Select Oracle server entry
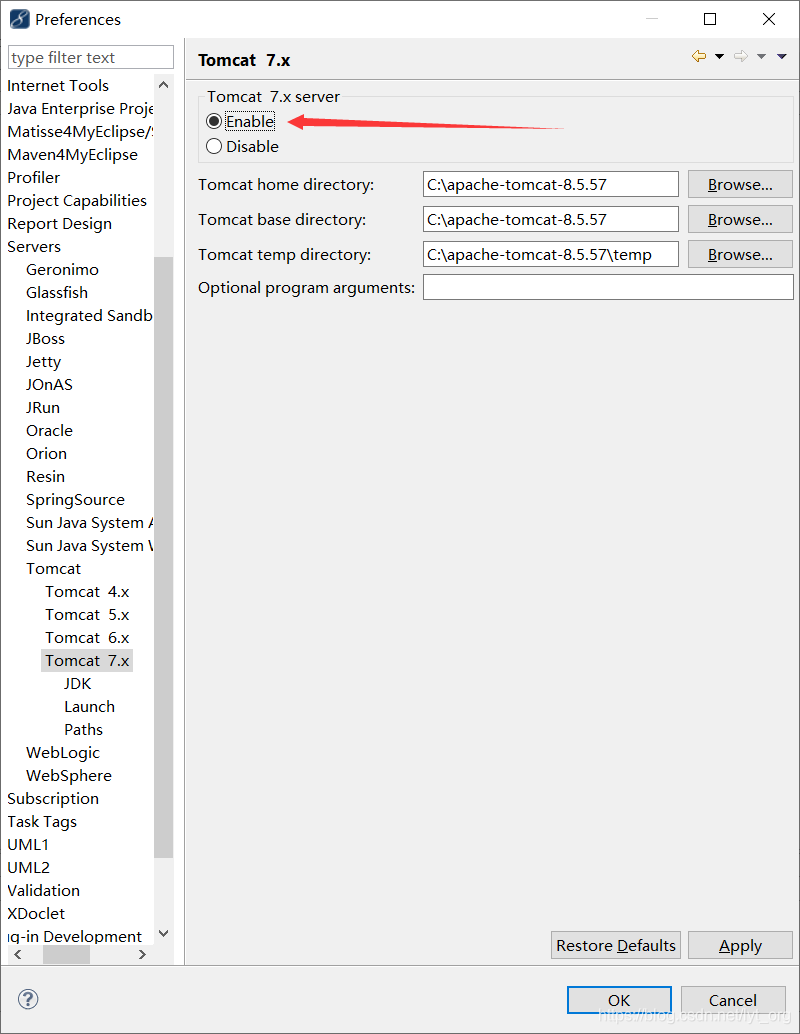 pos(49,431)
